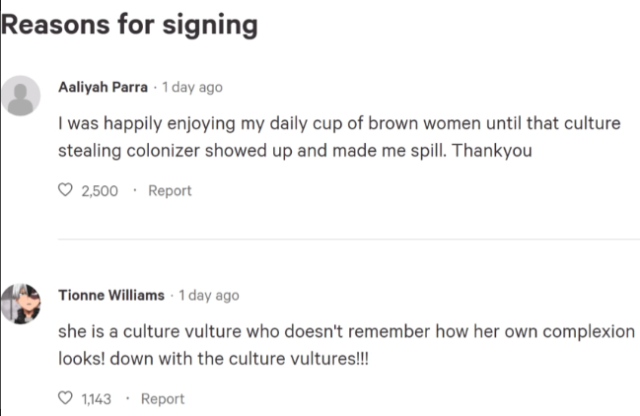The image size is (640, 416).
Task: Click the timestamp next to Aaliyah Parra
Action: (192, 87)
